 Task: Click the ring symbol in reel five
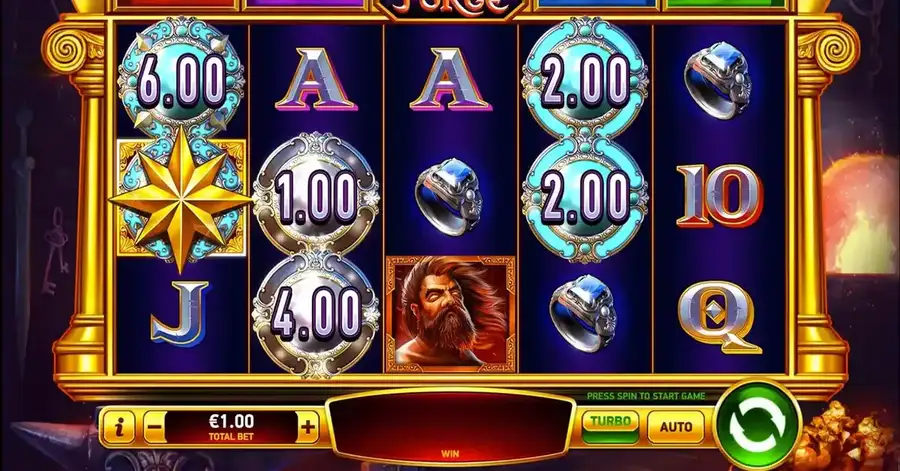(719, 79)
